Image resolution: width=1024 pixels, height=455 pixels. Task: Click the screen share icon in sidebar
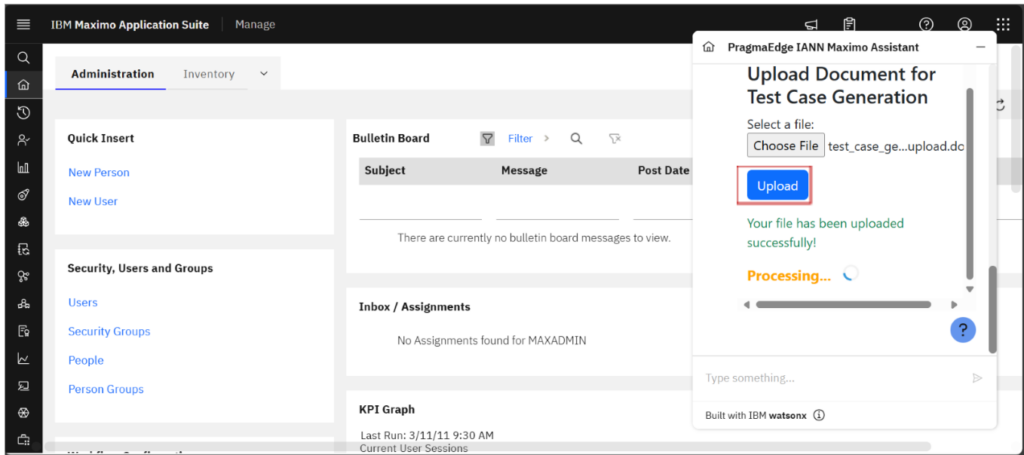(x=24, y=386)
